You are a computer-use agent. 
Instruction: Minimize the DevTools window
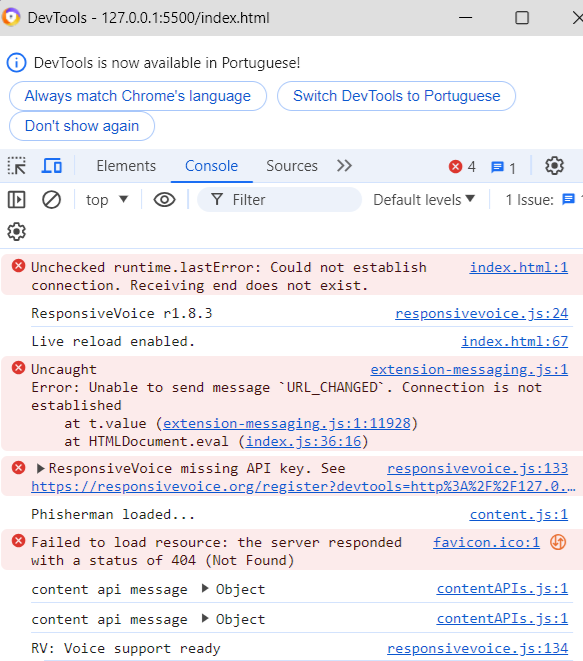coord(465,18)
